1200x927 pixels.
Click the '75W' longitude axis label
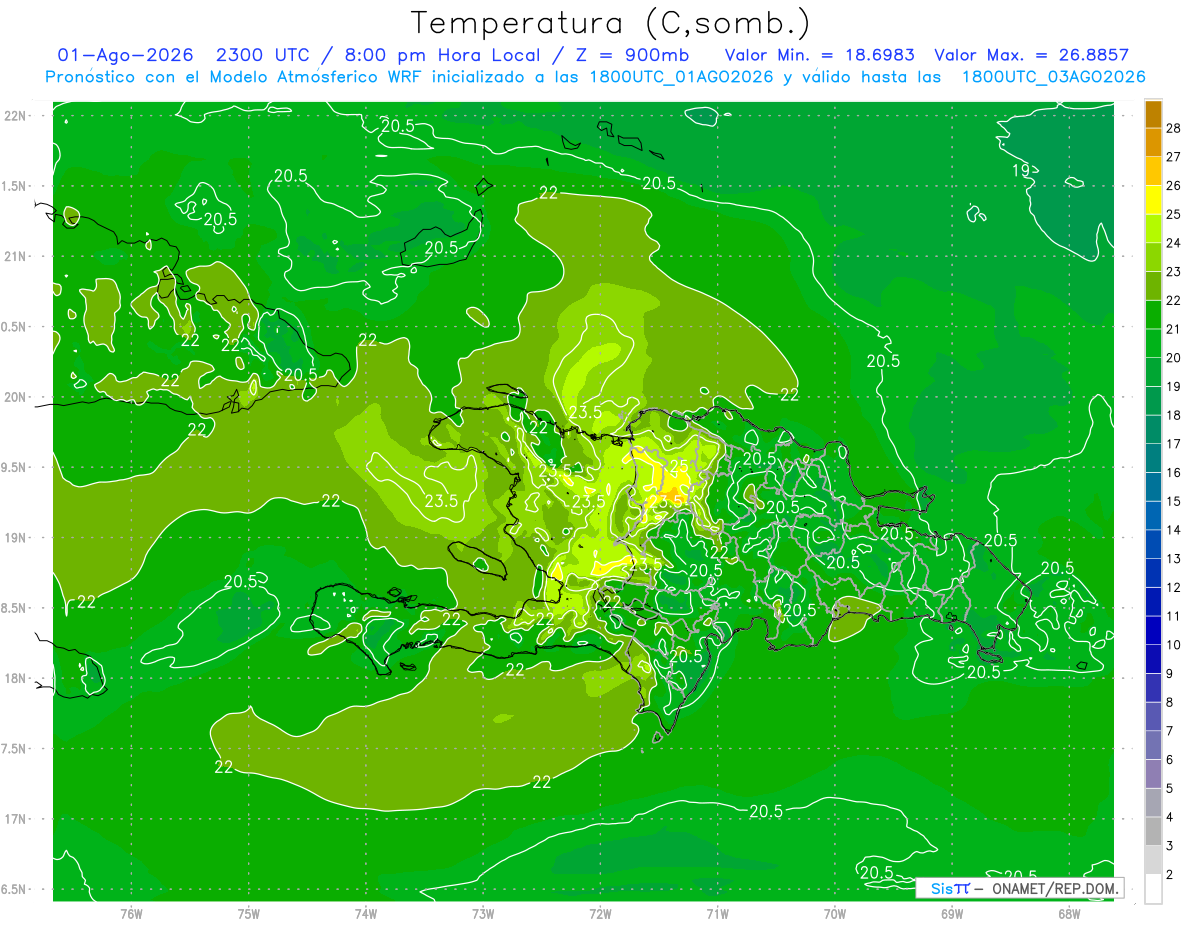click(x=249, y=913)
